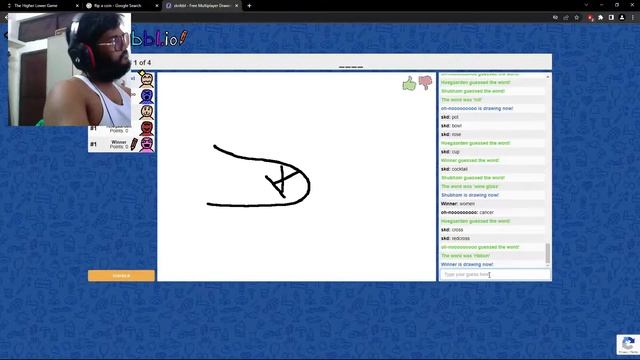This screenshot has width=640, height=360.
Task: Close the skribbl browser tab
Action: click(x=236, y=6)
